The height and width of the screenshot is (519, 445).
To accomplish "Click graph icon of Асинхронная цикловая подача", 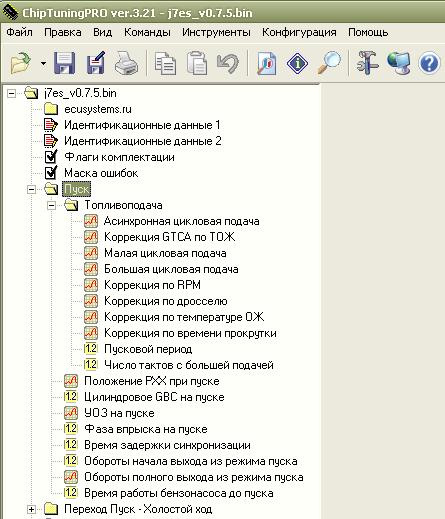I will click(x=91, y=221).
